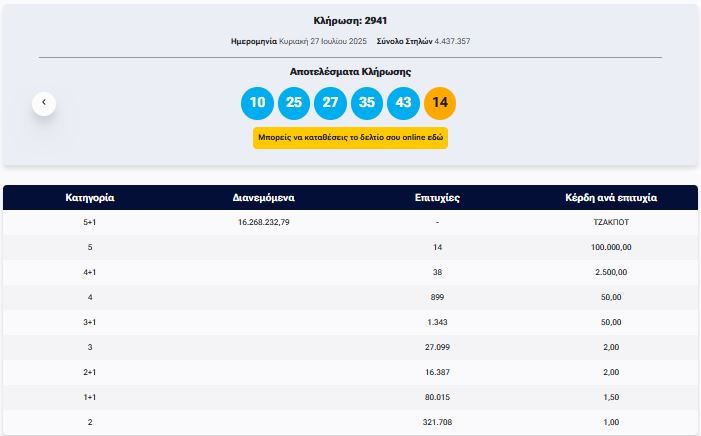Select the 100.000,00 winnings cell
The width and height of the screenshot is (701, 436).
pos(611,247)
